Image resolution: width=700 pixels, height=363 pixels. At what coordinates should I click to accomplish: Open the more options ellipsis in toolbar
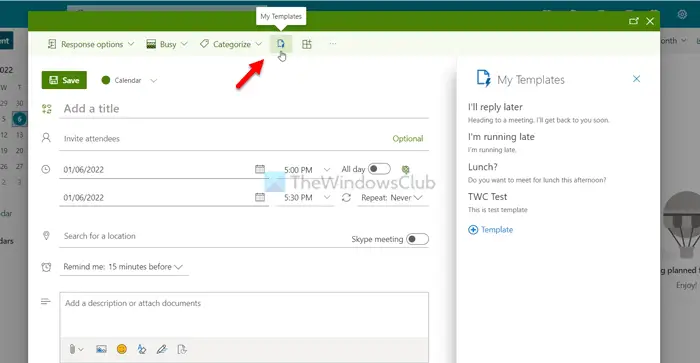(333, 44)
